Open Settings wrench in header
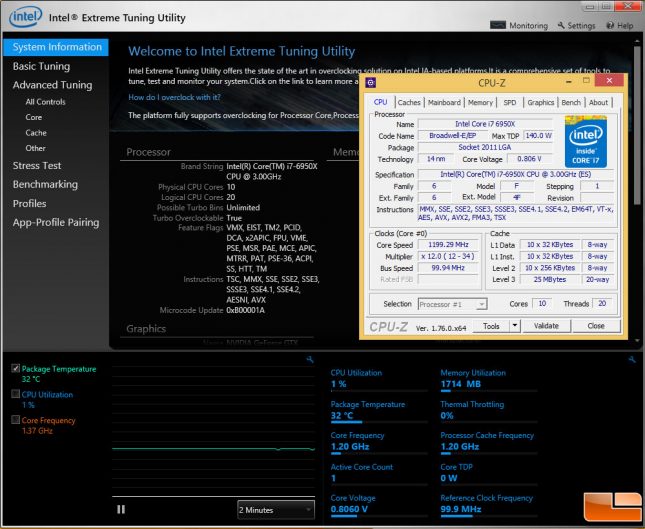 pyautogui.click(x=561, y=25)
